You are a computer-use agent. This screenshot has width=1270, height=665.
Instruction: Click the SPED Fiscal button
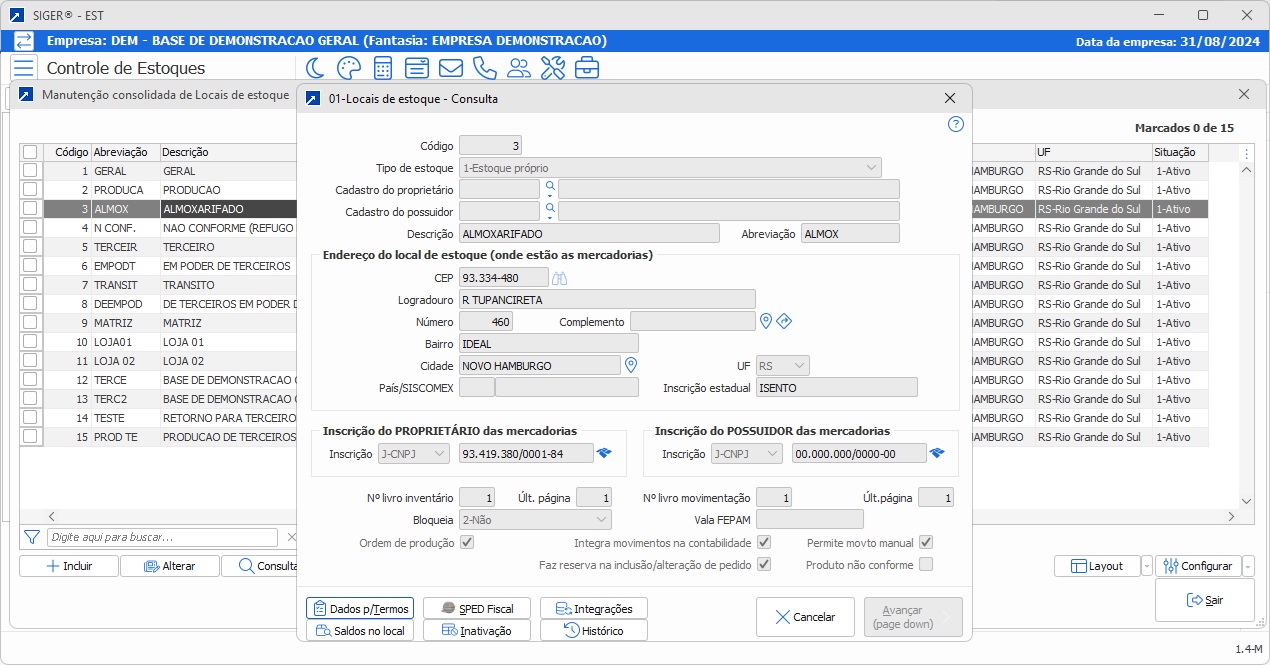pyautogui.click(x=477, y=609)
